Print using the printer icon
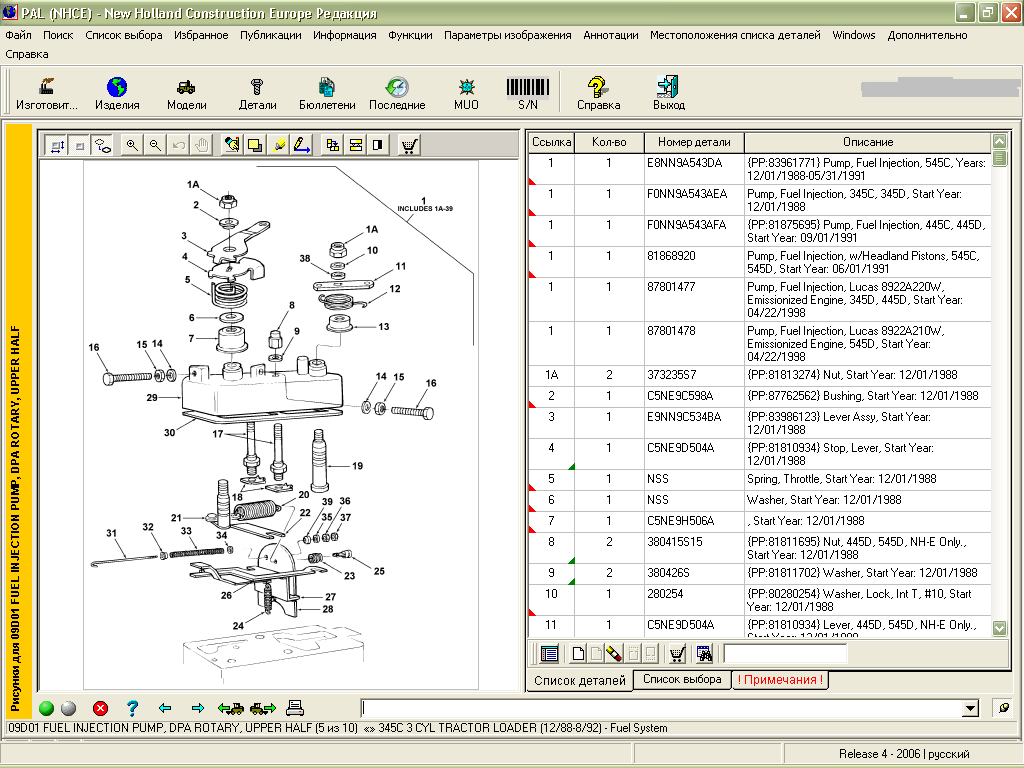This screenshot has width=1024, height=768. pyautogui.click(x=295, y=708)
